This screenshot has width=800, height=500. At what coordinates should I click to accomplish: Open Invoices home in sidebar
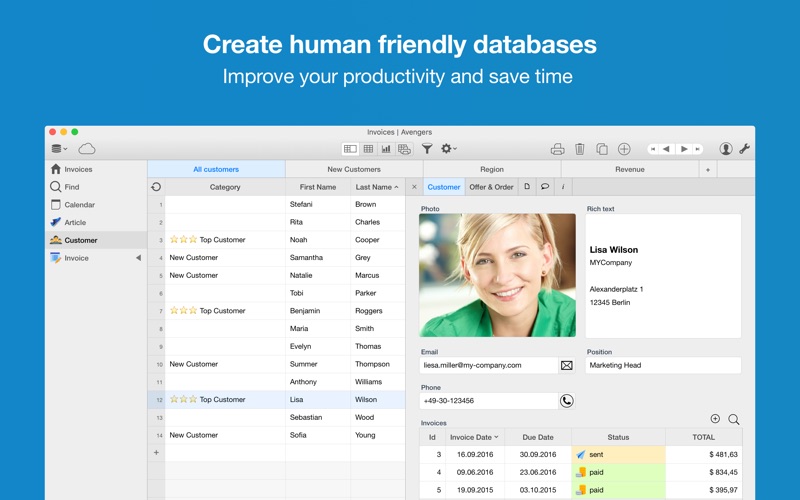click(96, 169)
